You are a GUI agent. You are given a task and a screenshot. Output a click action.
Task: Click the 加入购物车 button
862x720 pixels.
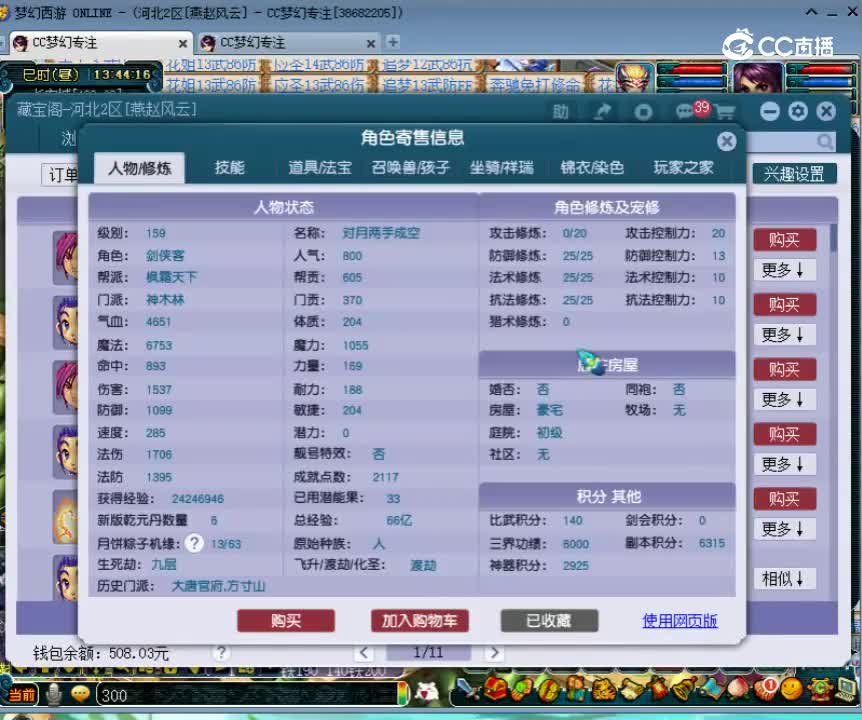(419, 621)
